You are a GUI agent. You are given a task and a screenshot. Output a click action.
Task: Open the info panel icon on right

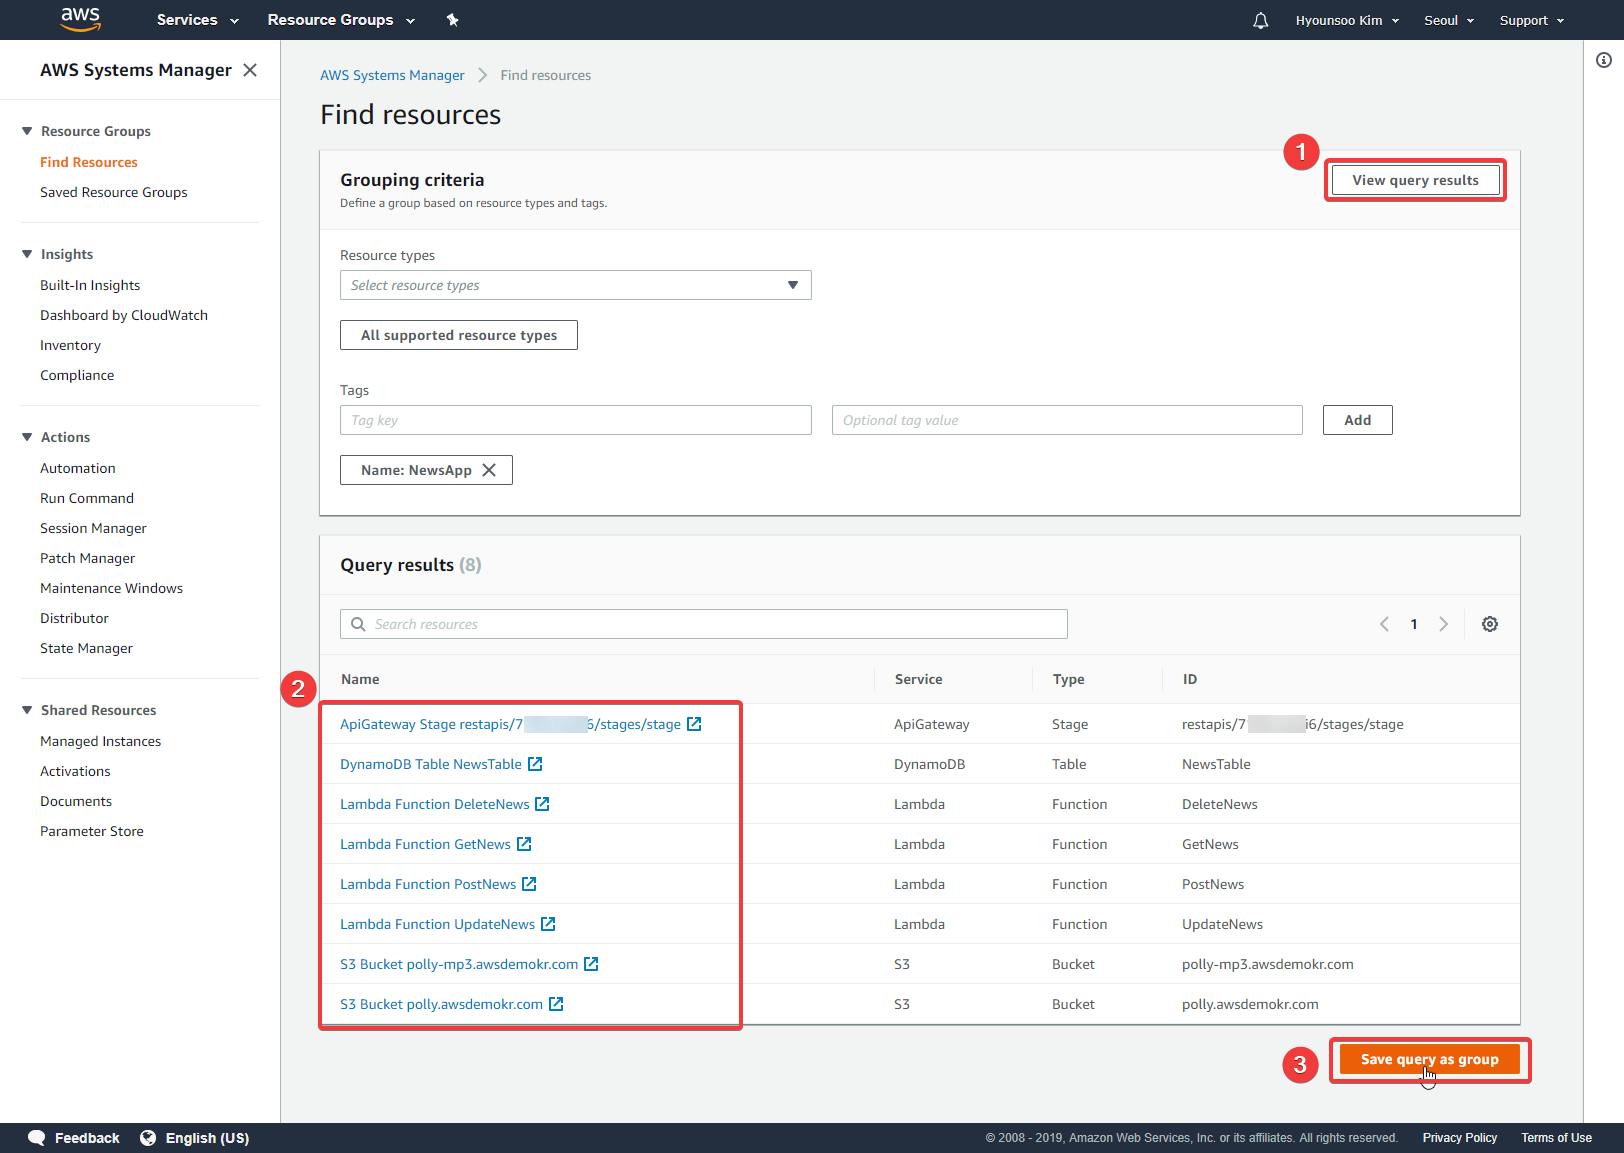coord(1604,60)
